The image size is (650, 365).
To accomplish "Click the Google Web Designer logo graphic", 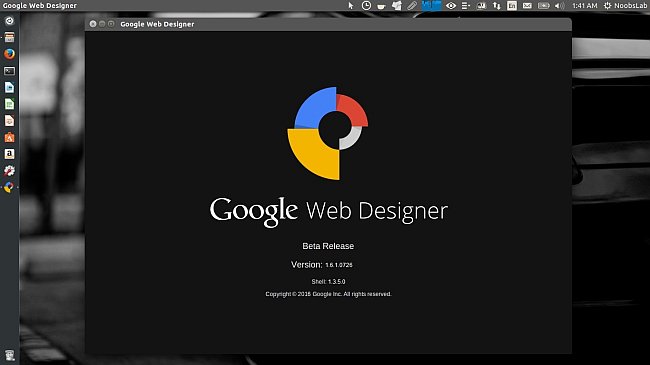I will pyautogui.click(x=327, y=133).
